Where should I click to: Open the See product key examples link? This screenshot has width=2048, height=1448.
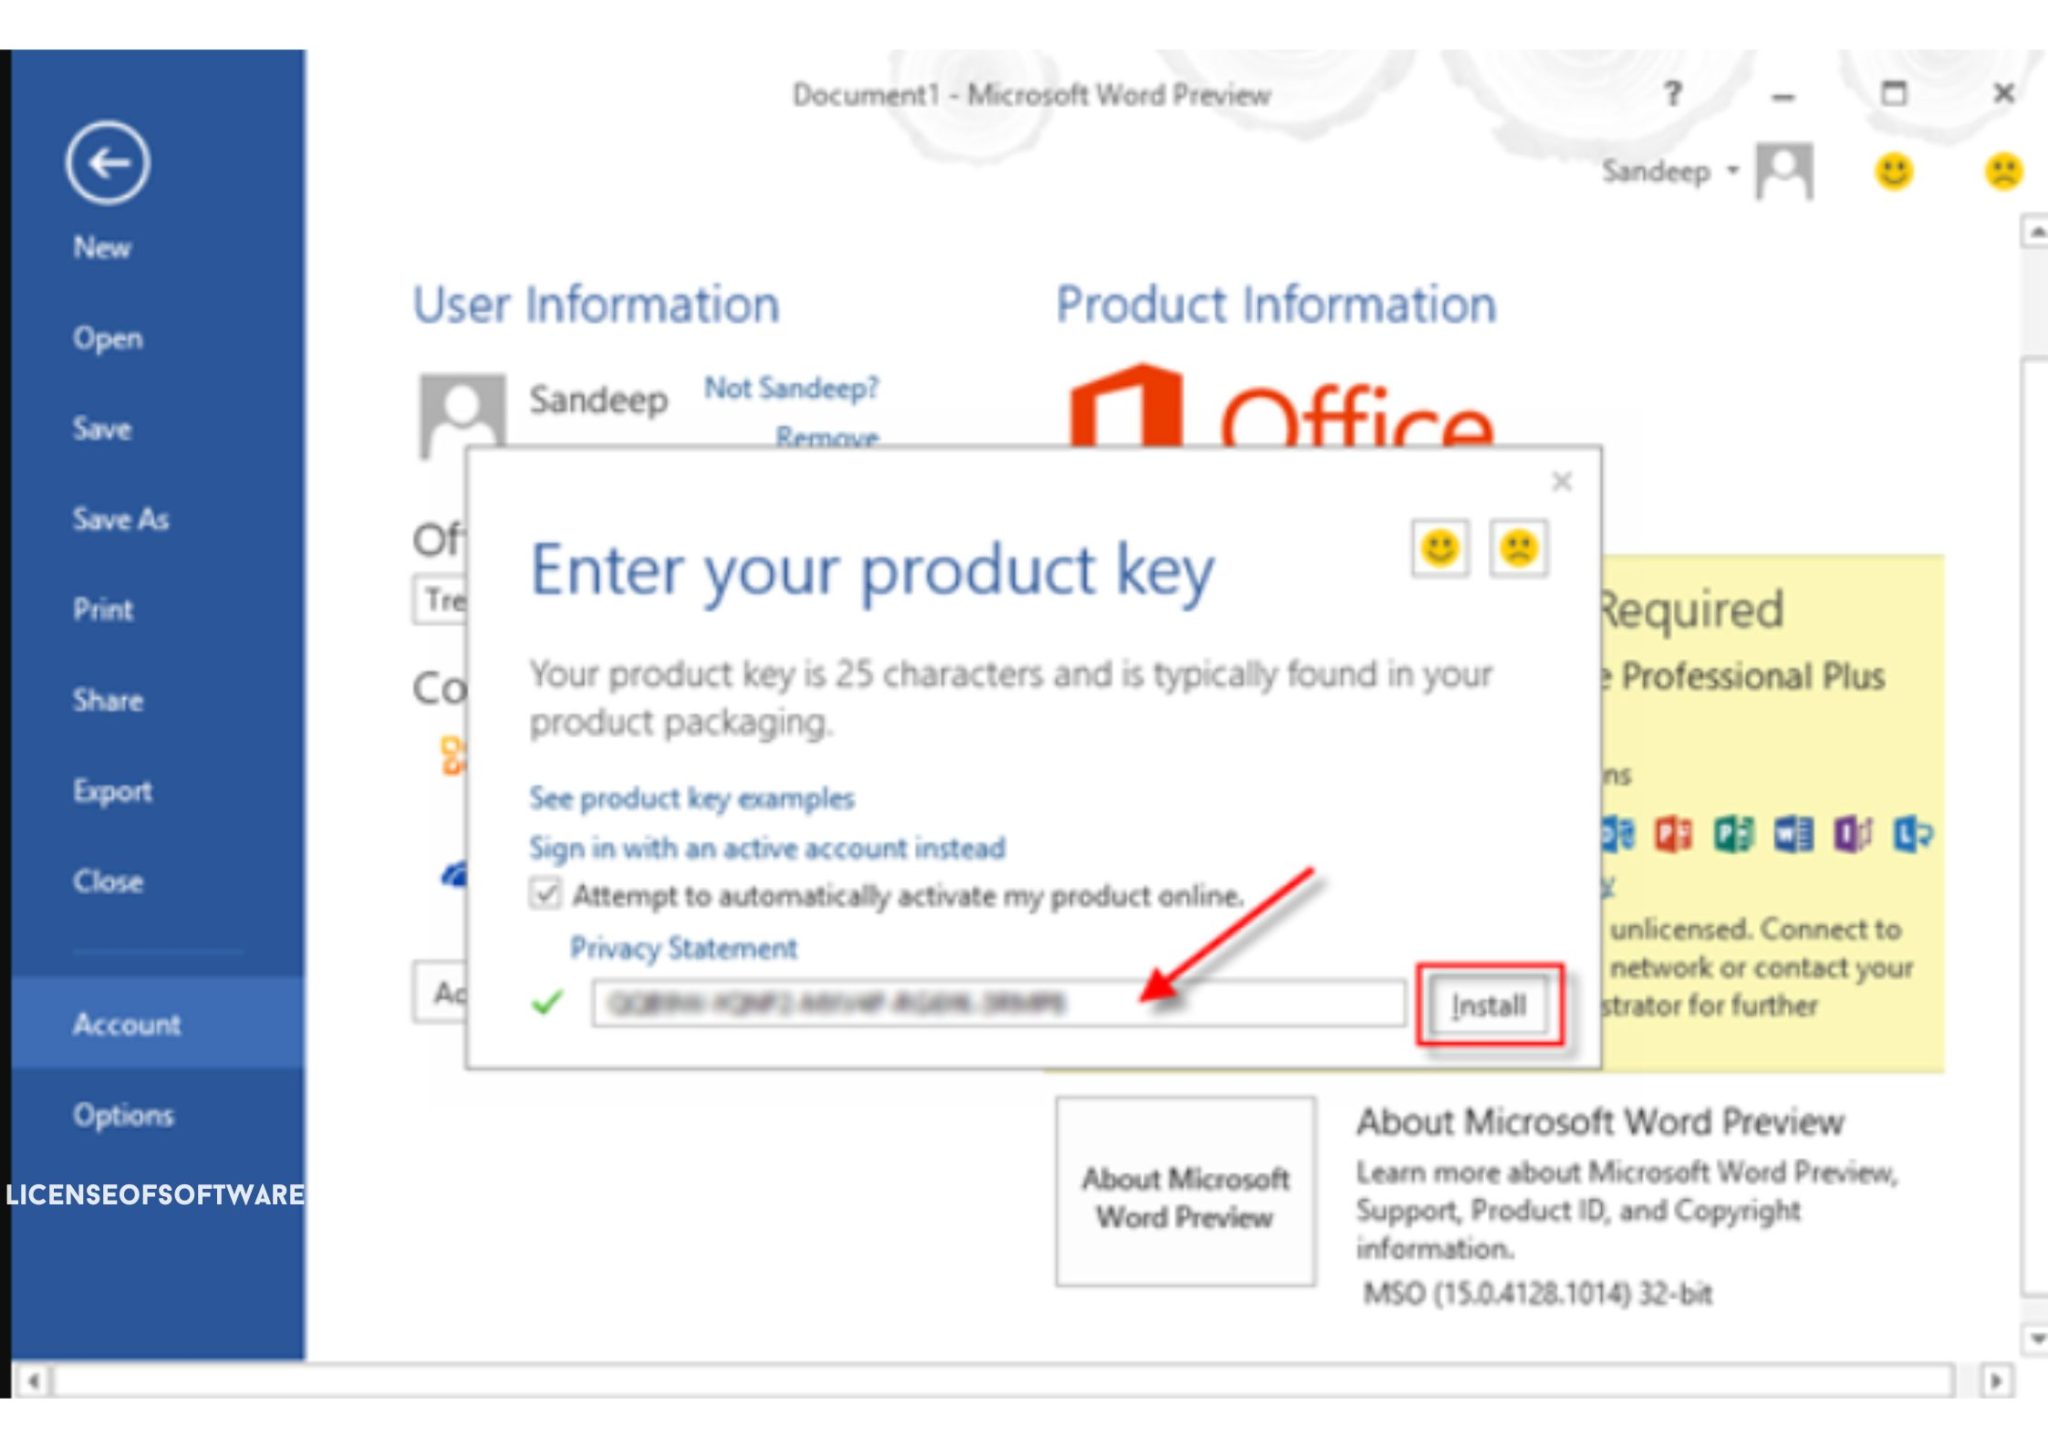691,798
